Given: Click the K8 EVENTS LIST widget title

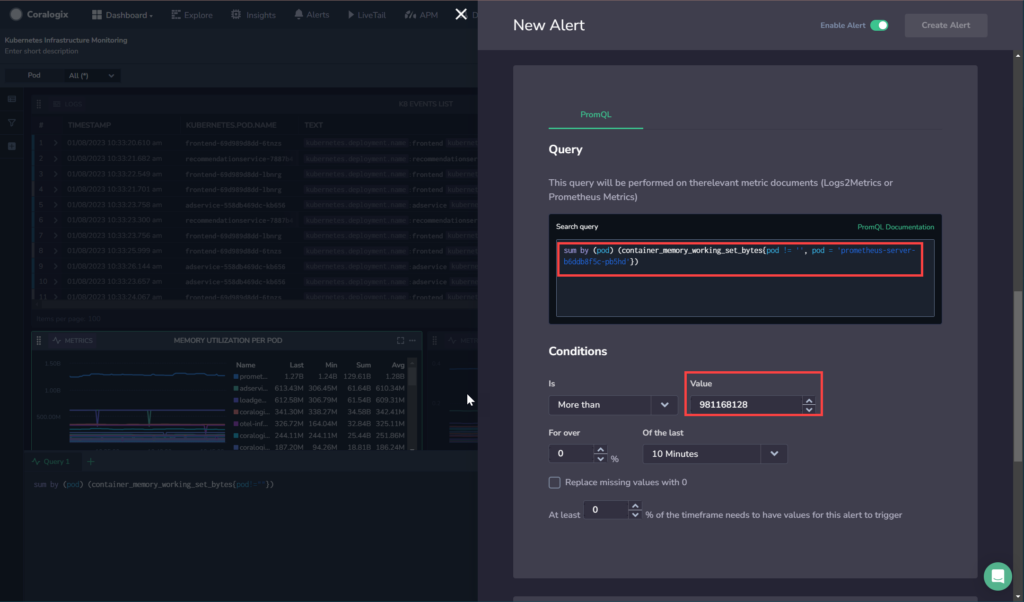Looking at the screenshot, I should [x=425, y=104].
